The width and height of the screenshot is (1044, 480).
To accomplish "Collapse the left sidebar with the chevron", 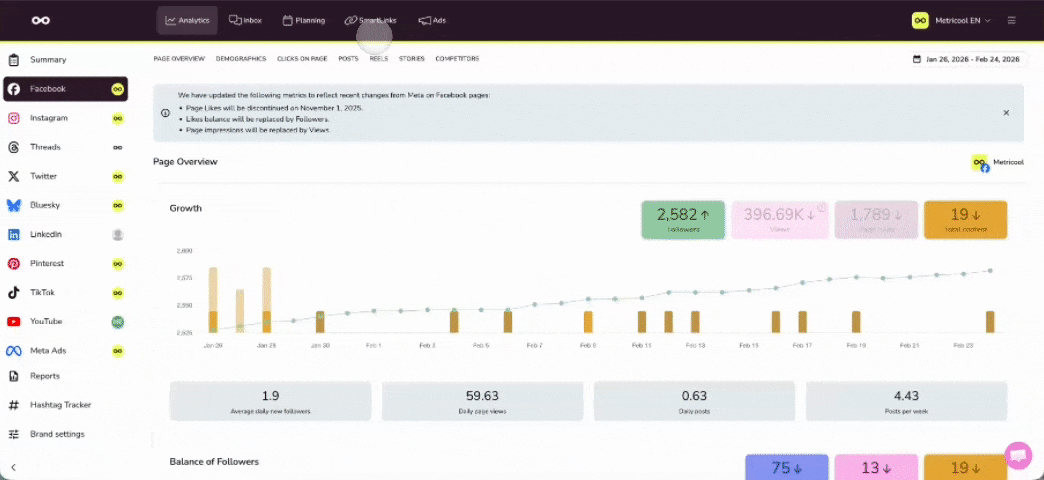I will pyautogui.click(x=14, y=467).
